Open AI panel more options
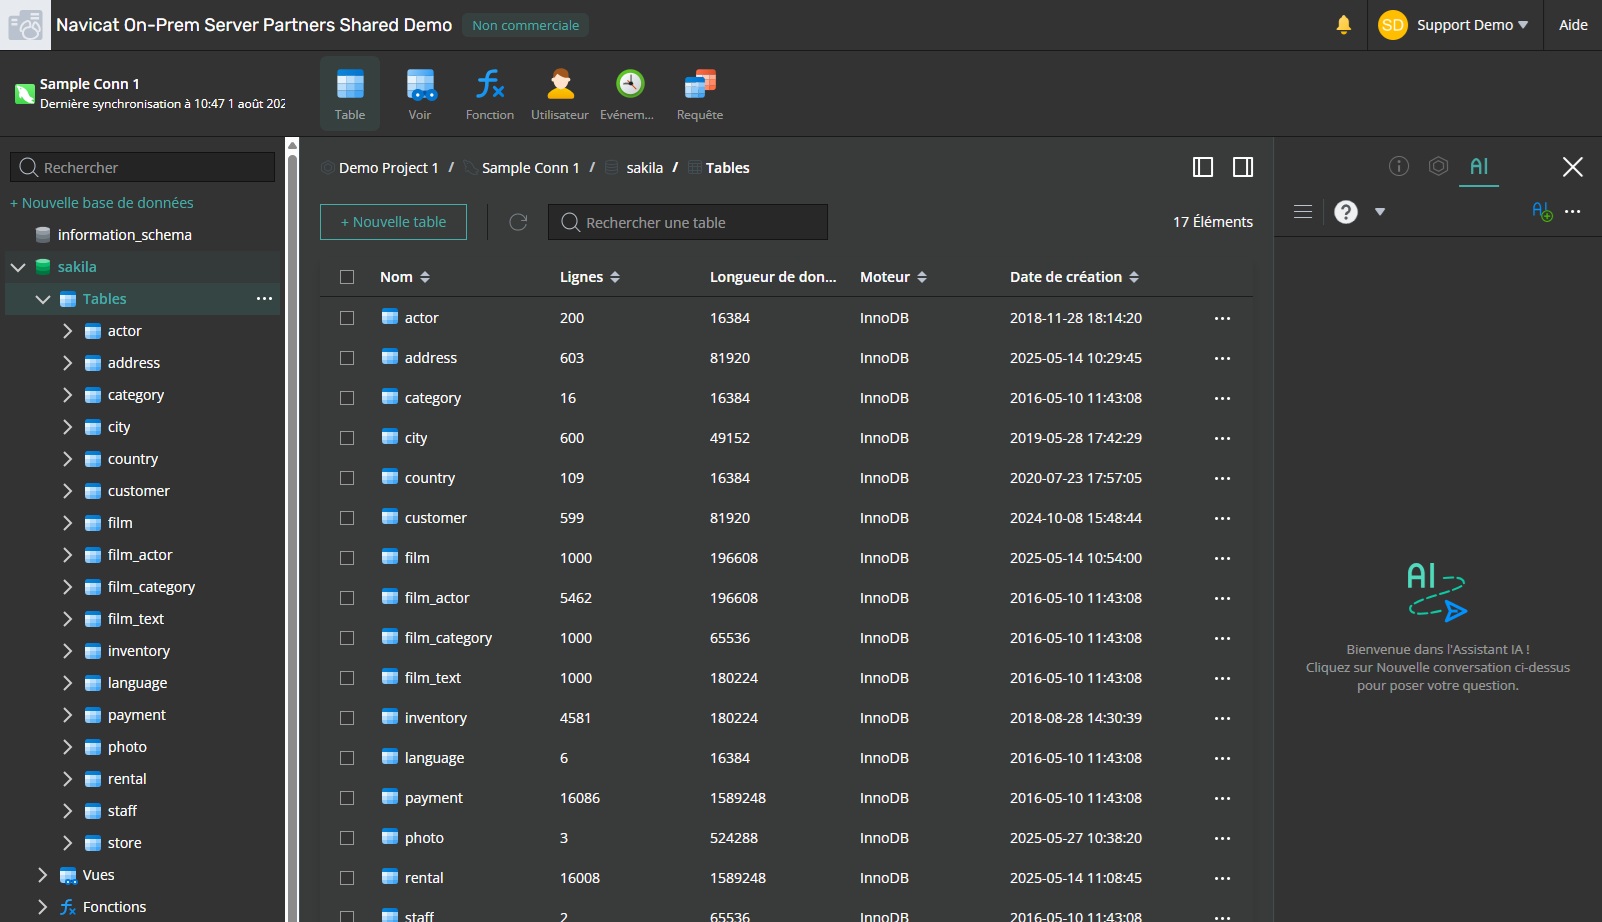The width and height of the screenshot is (1602, 922). coord(1573,211)
